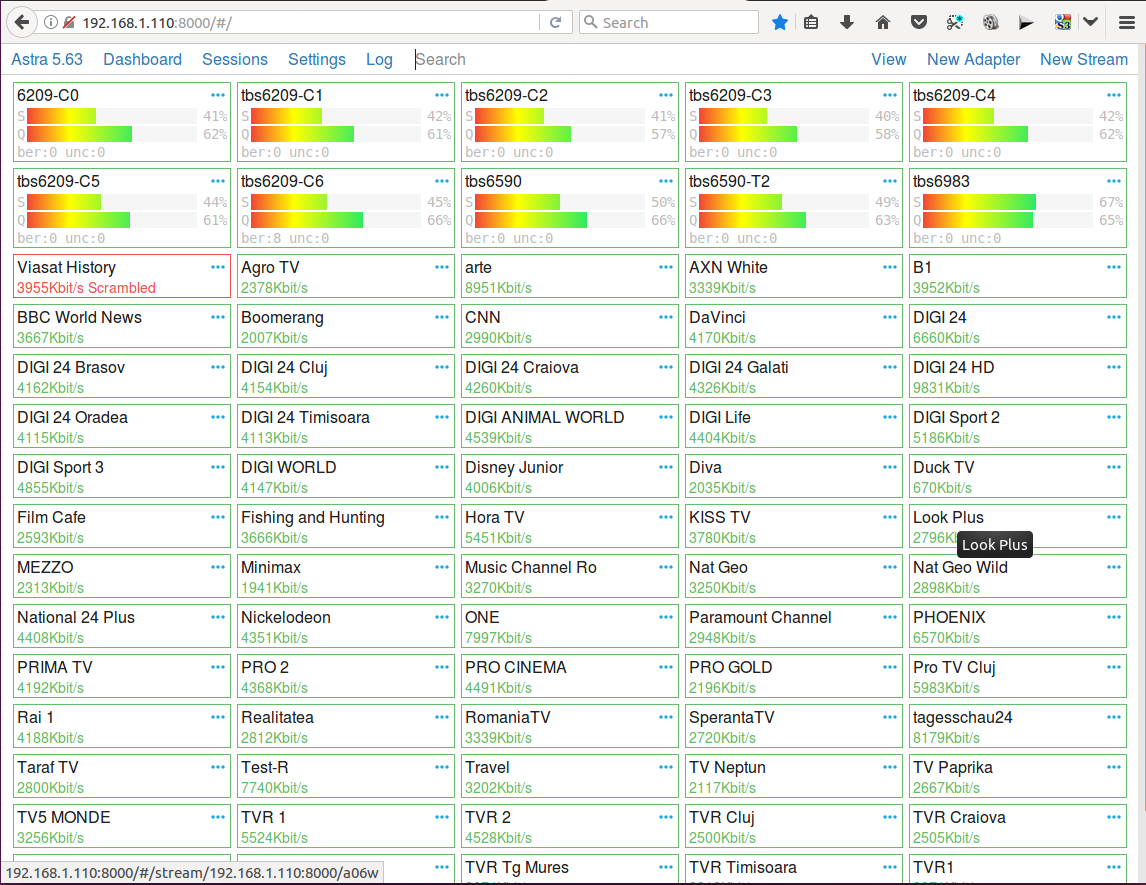1146x885 pixels.
Task: Select the "3955Kbit/s Scrambled" status text
Action: pos(86,288)
